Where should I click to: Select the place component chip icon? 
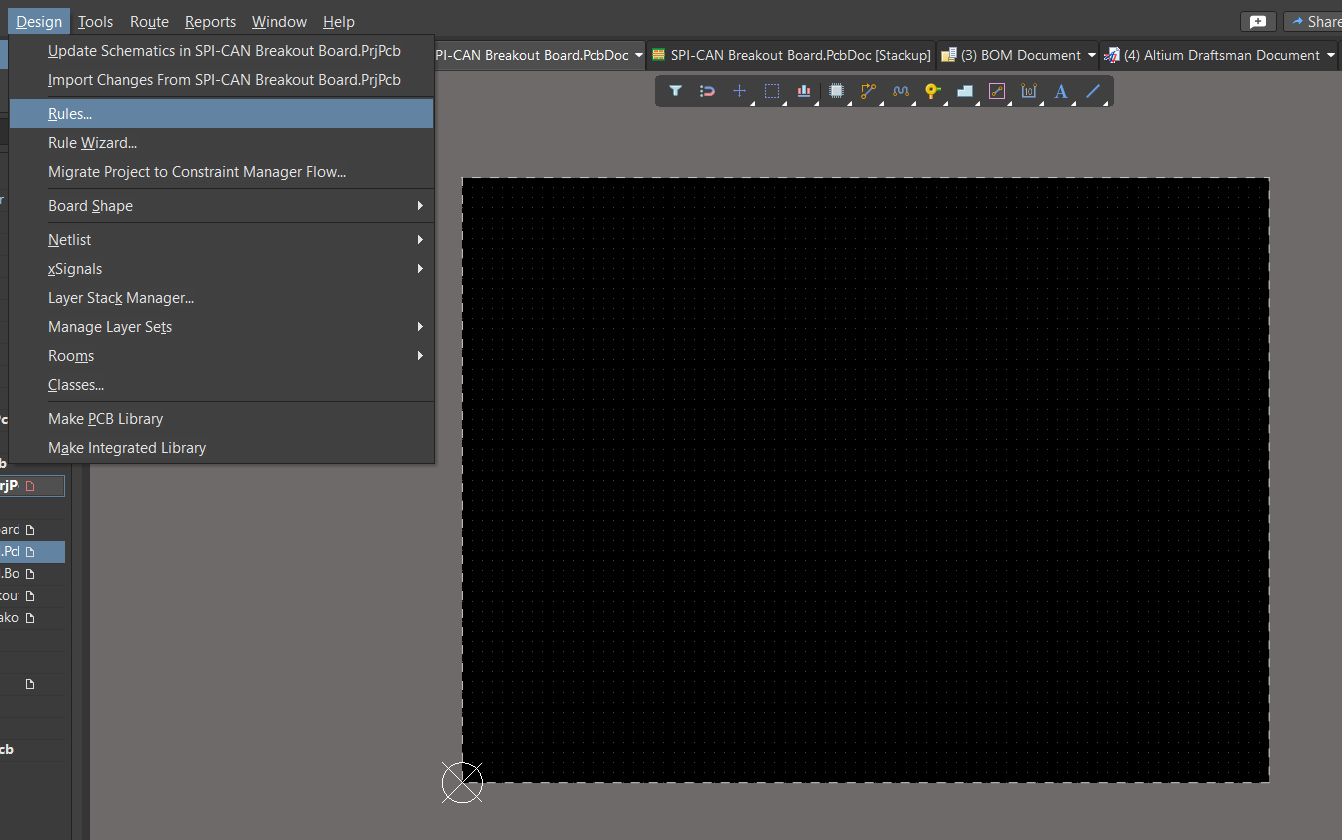pos(836,91)
